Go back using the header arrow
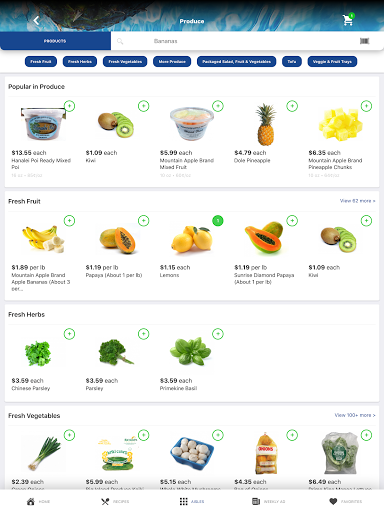 (36, 21)
